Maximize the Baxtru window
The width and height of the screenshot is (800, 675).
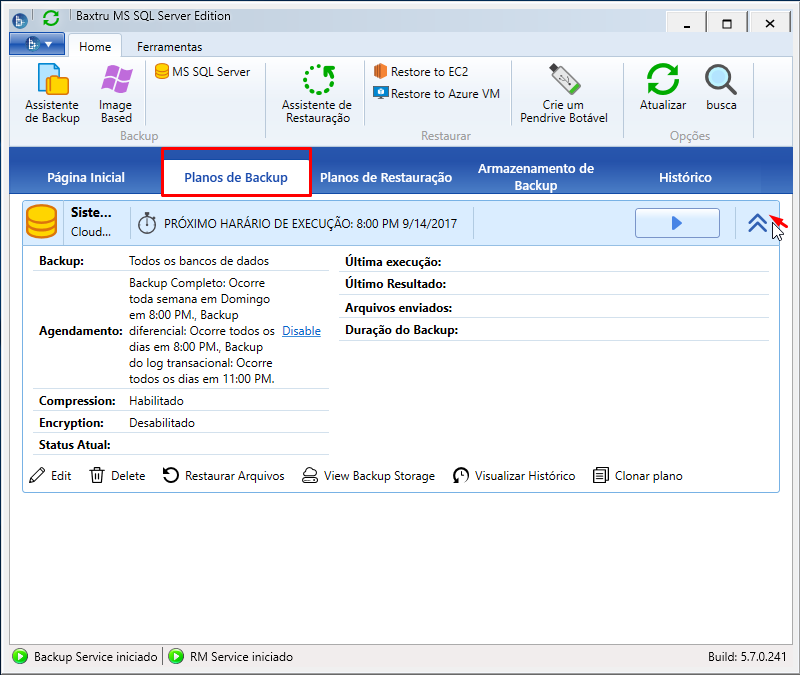(x=727, y=22)
